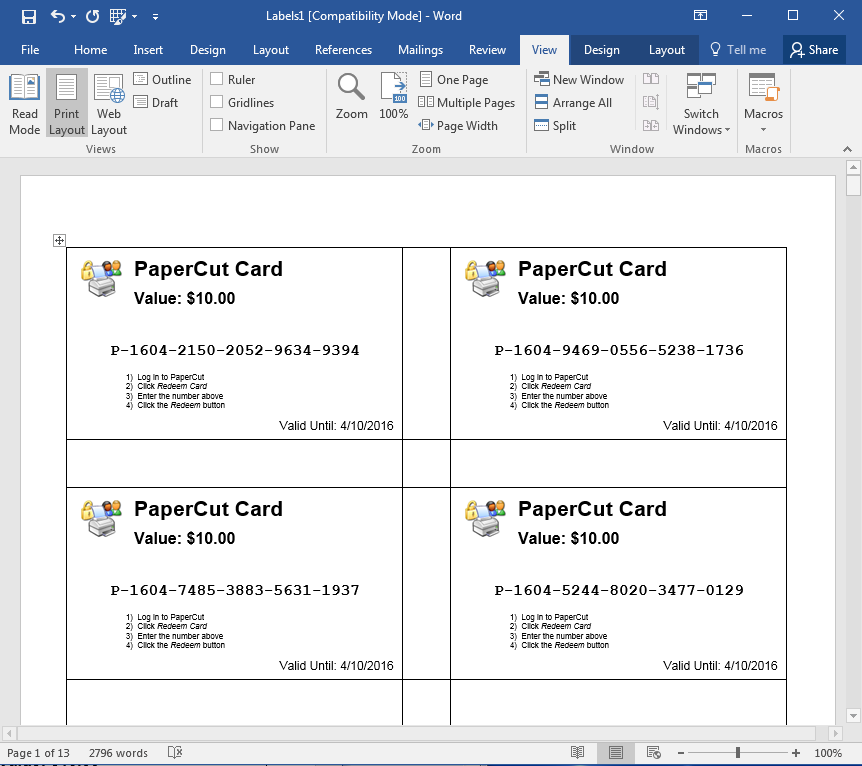Screen dimensions: 862x766
Task: Collapse the ribbon with the chevron
Action: click(847, 149)
